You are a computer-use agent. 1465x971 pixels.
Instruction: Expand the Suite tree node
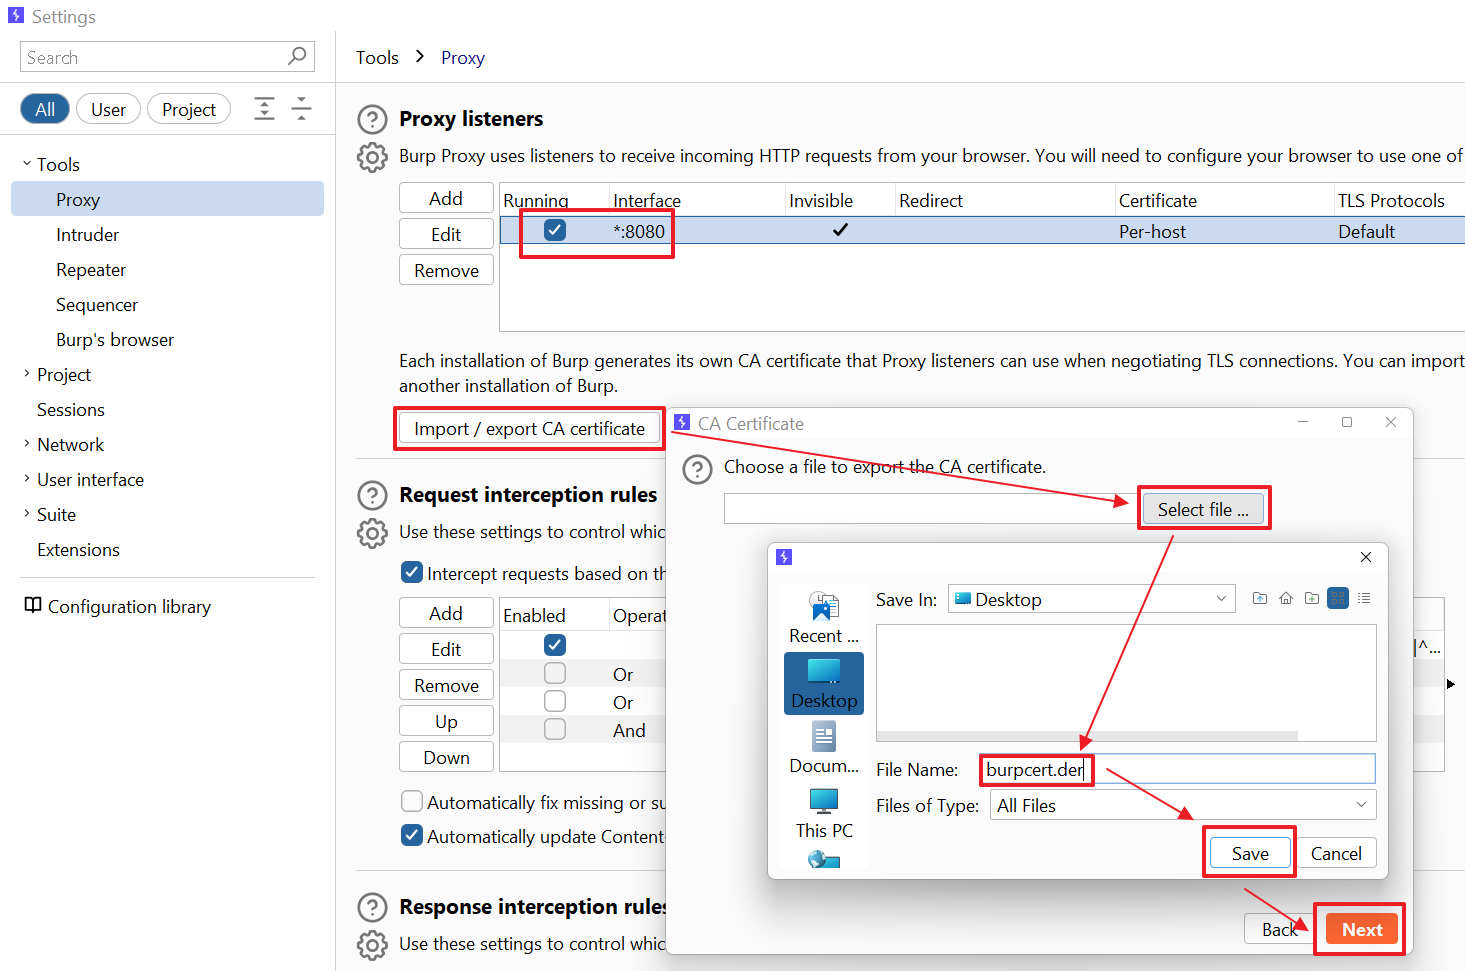pyautogui.click(x=27, y=513)
